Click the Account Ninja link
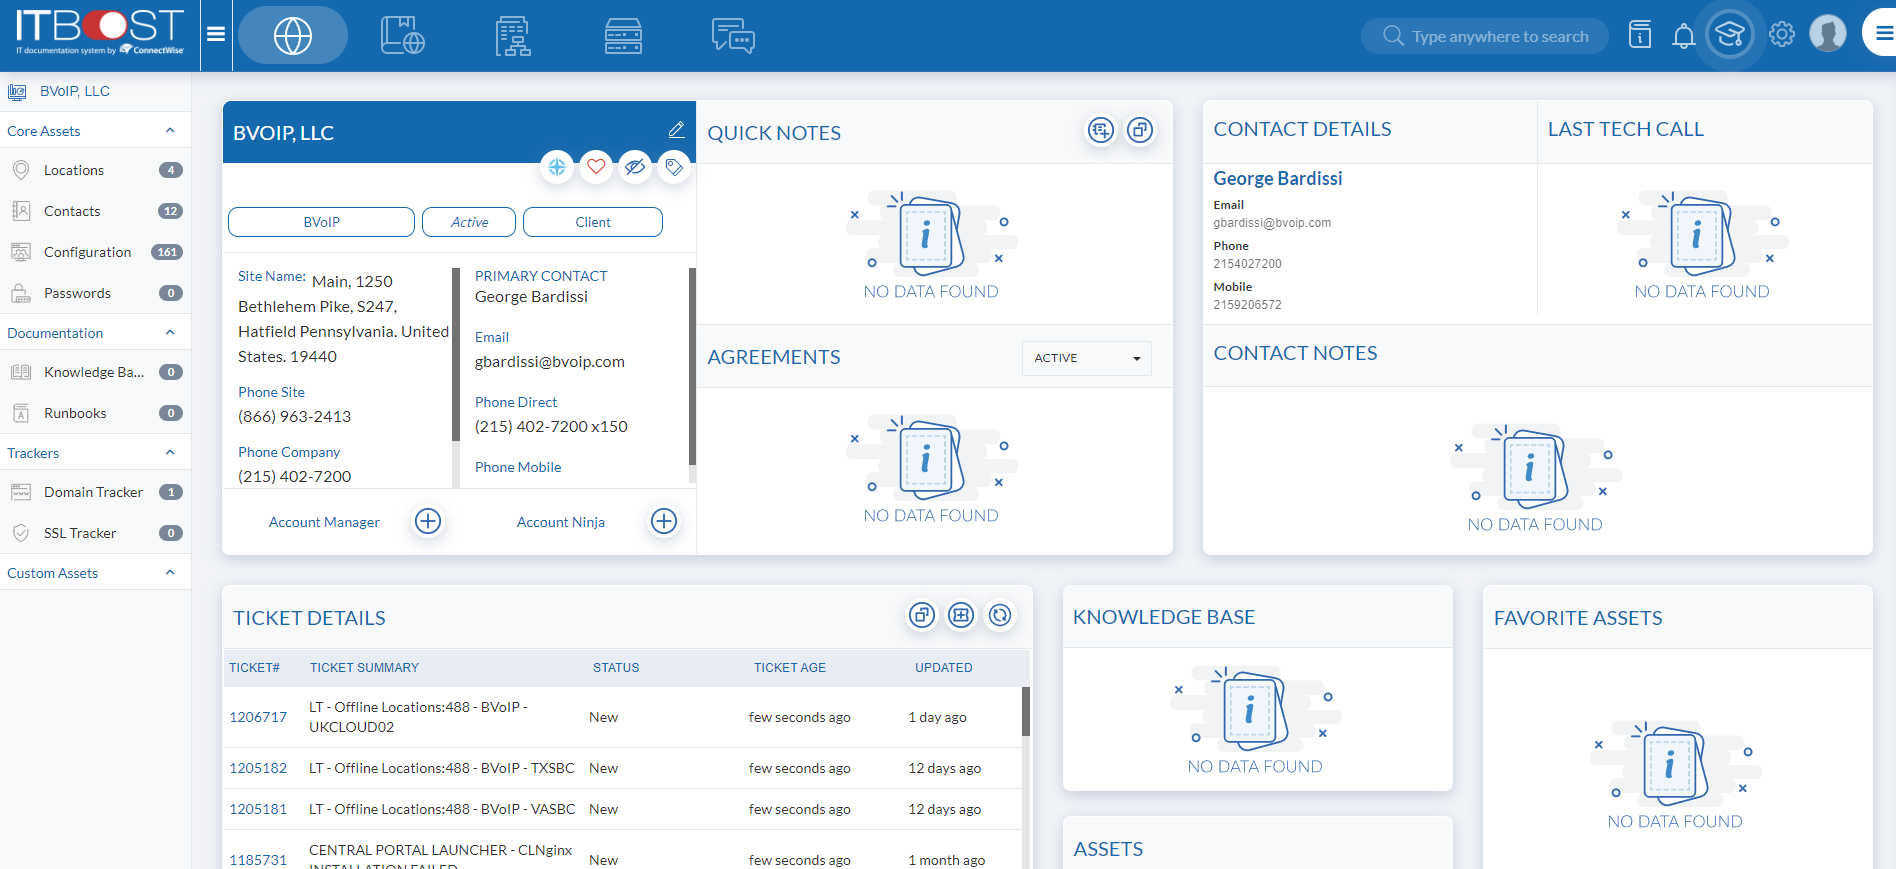Viewport: 1896px width, 869px height. click(561, 522)
